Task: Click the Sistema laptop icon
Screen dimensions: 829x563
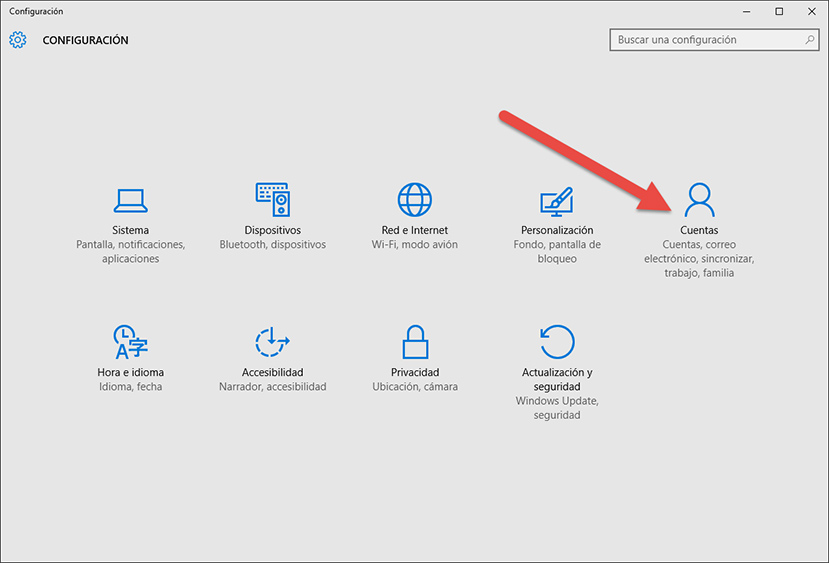Action: pyautogui.click(x=130, y=200)
